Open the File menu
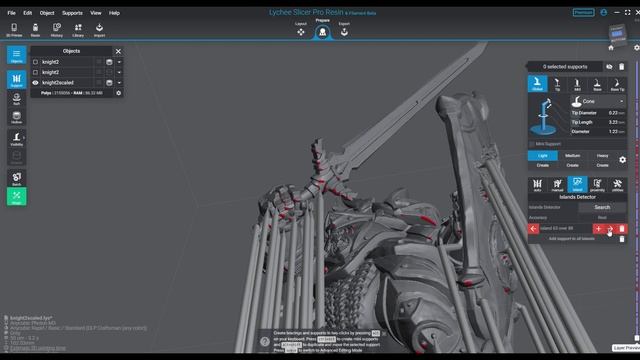This screenshot has height=360, width=640. 11,13
